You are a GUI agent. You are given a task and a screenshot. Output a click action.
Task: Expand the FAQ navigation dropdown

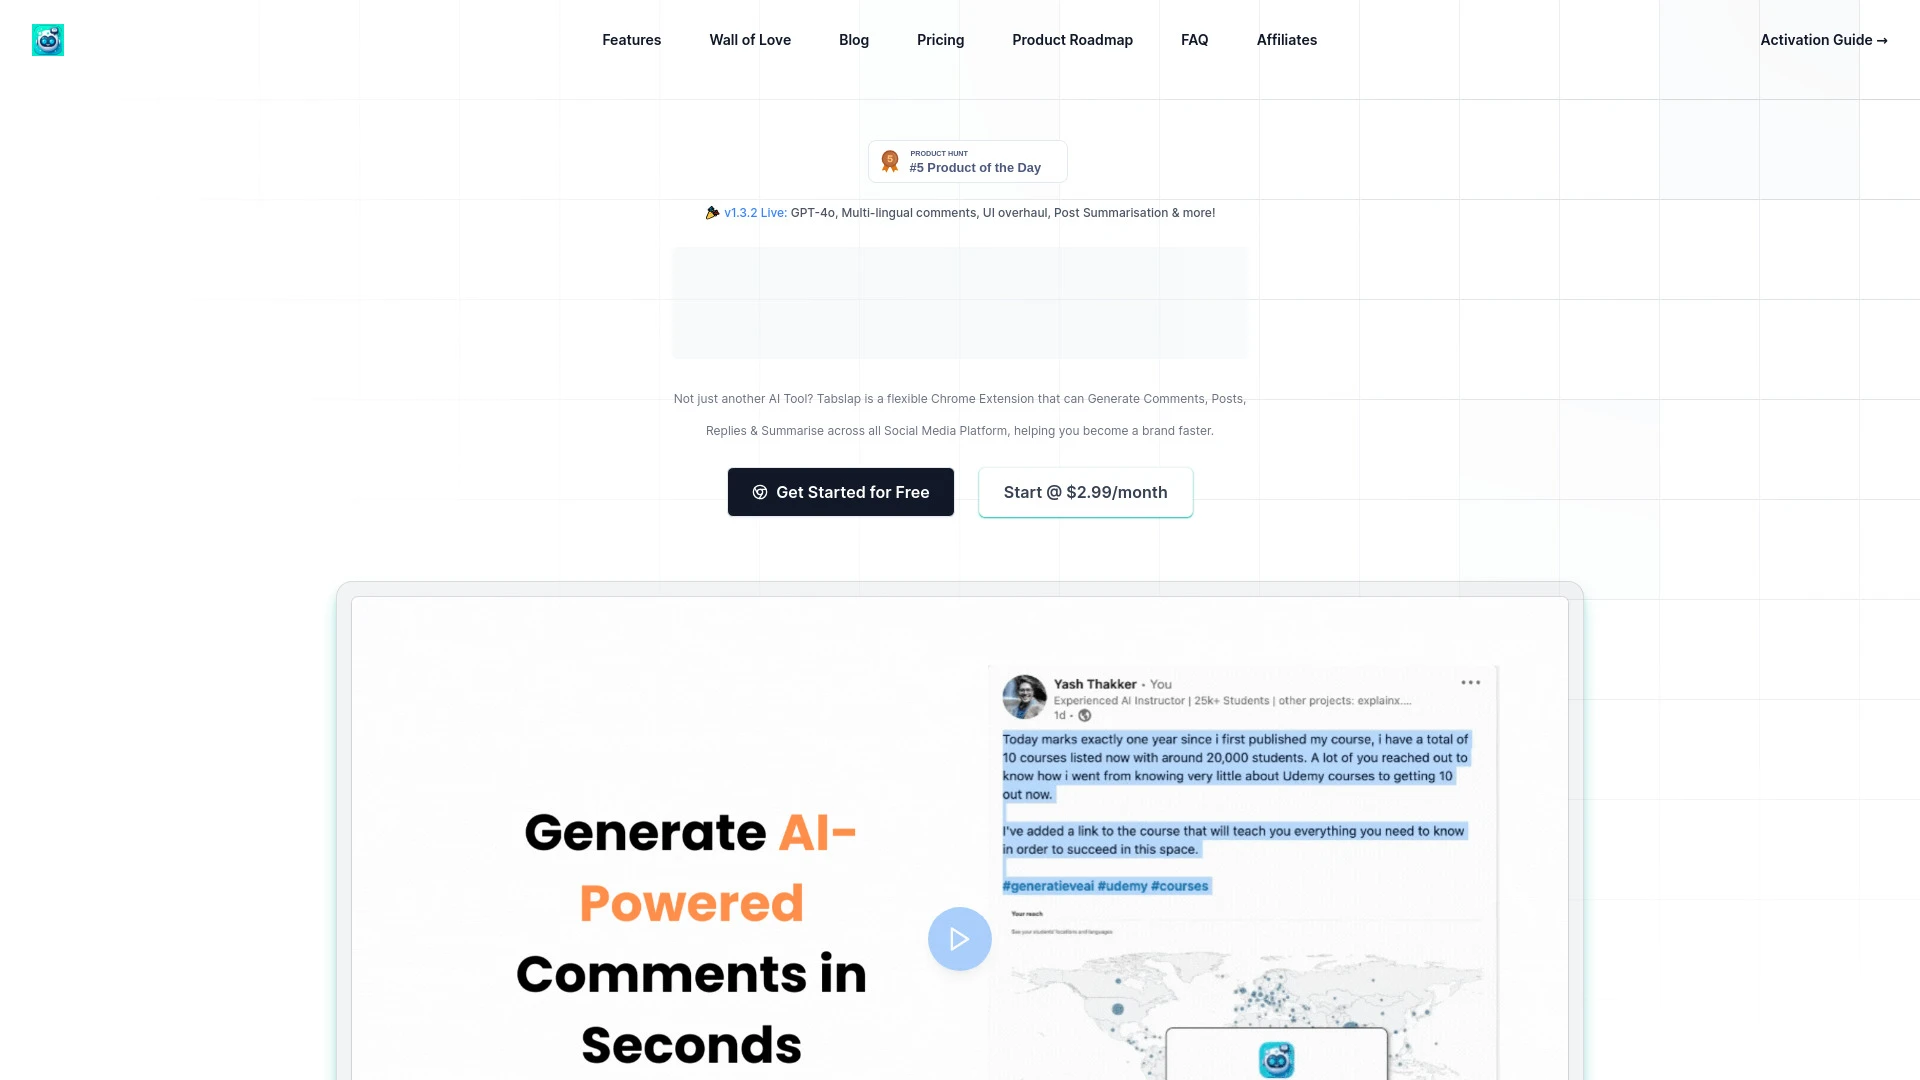[x=1193, y=40]
